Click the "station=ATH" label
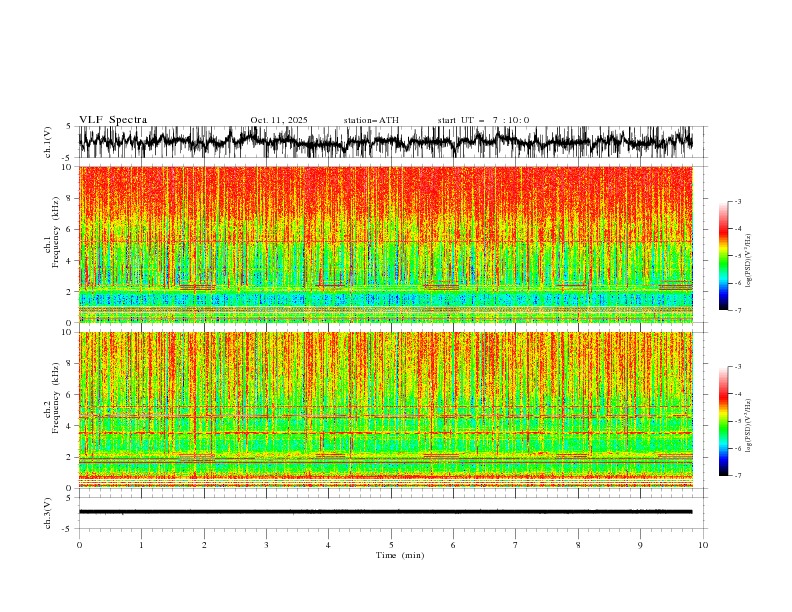Image resolution: width=792 pixels, height=612 pixels. coord(371,120)
